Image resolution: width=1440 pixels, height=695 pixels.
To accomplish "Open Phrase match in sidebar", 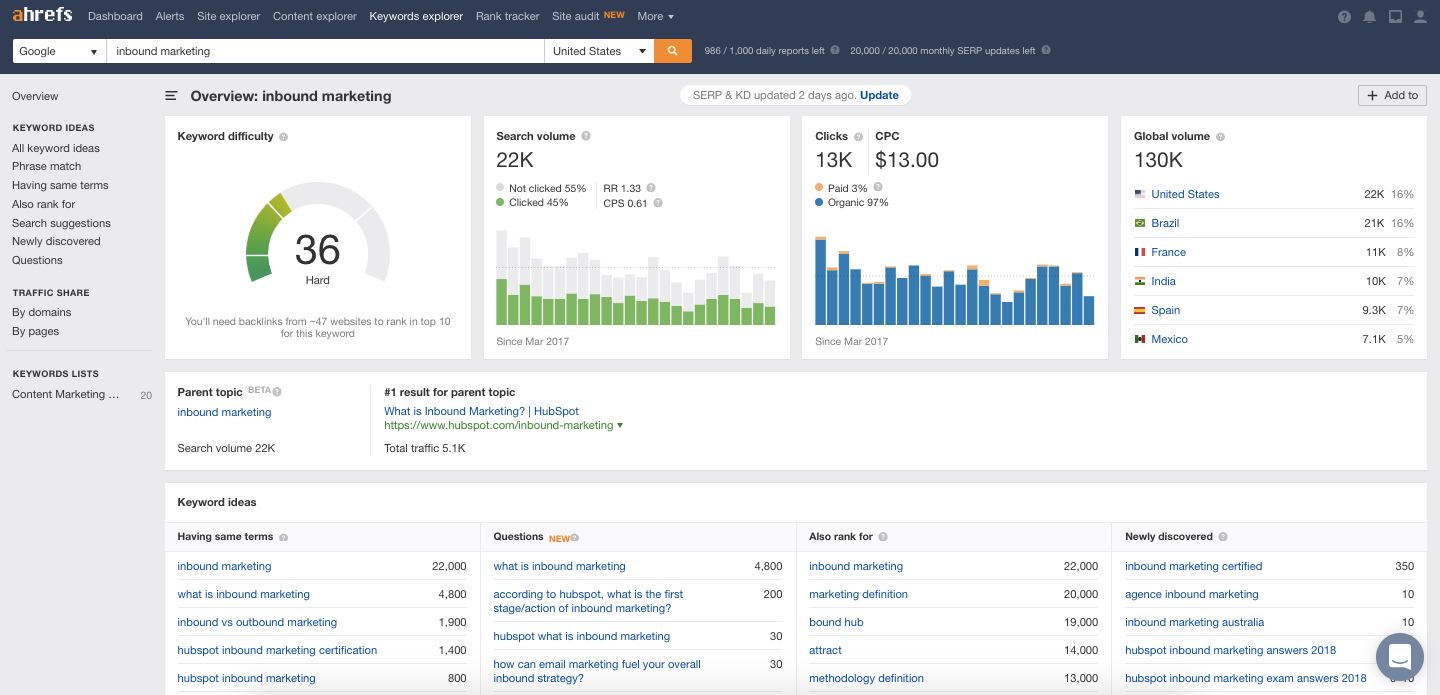I will [47, 166].
